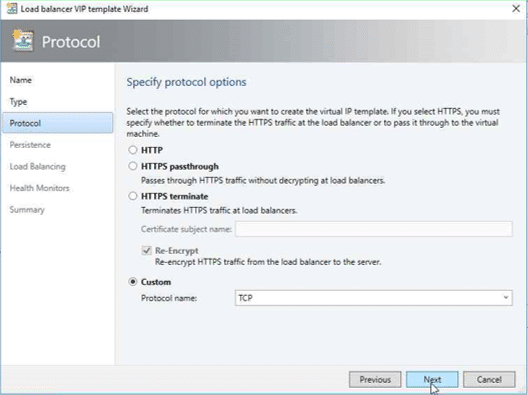Click the Previous button
This screenshot has width=528, height=395.
[x=375, y=380]
